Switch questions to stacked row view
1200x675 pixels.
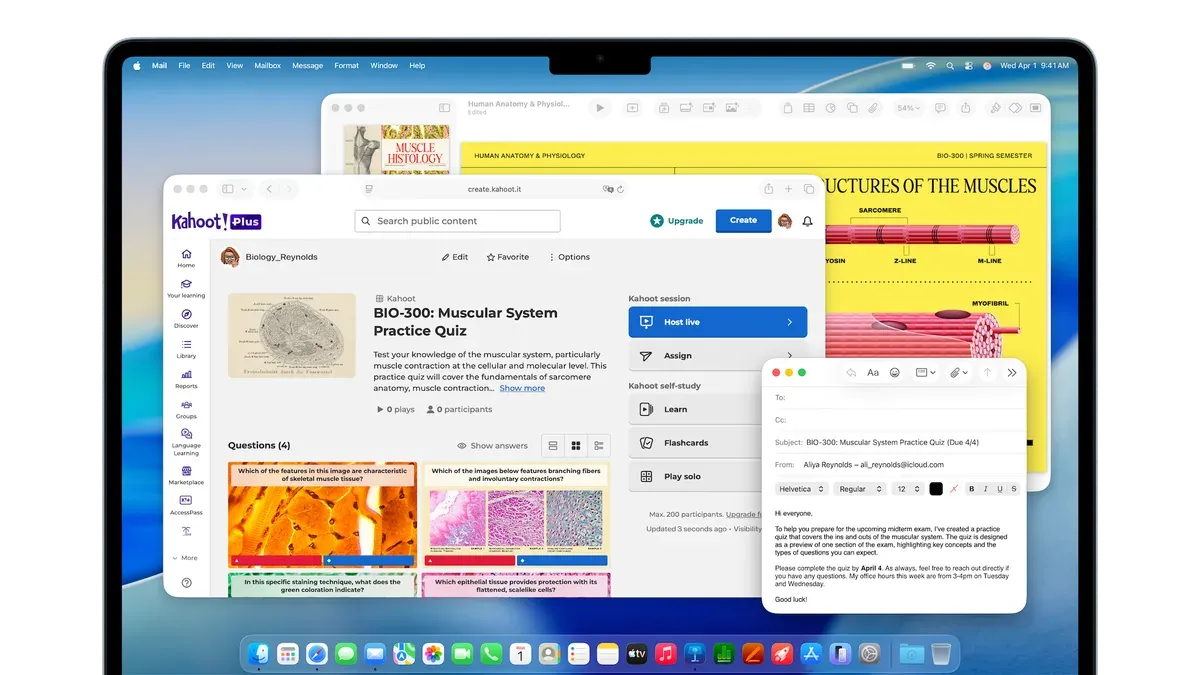(x=553, y=445)
